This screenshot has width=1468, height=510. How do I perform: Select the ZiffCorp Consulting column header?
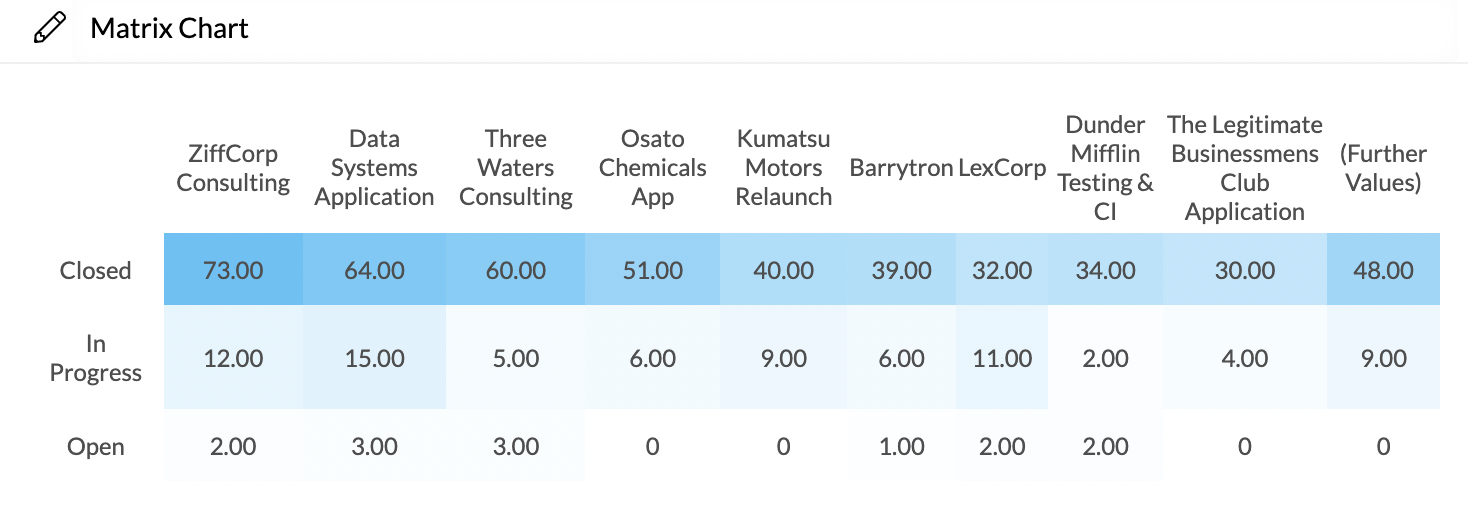(233, 168)
